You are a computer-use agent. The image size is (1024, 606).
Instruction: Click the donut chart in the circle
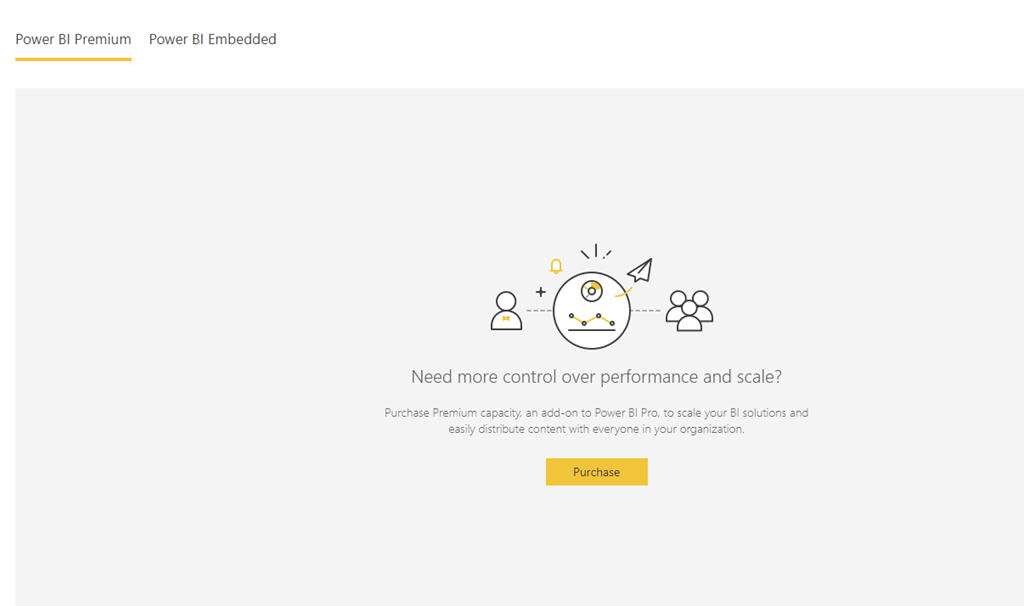click(591, 290)
